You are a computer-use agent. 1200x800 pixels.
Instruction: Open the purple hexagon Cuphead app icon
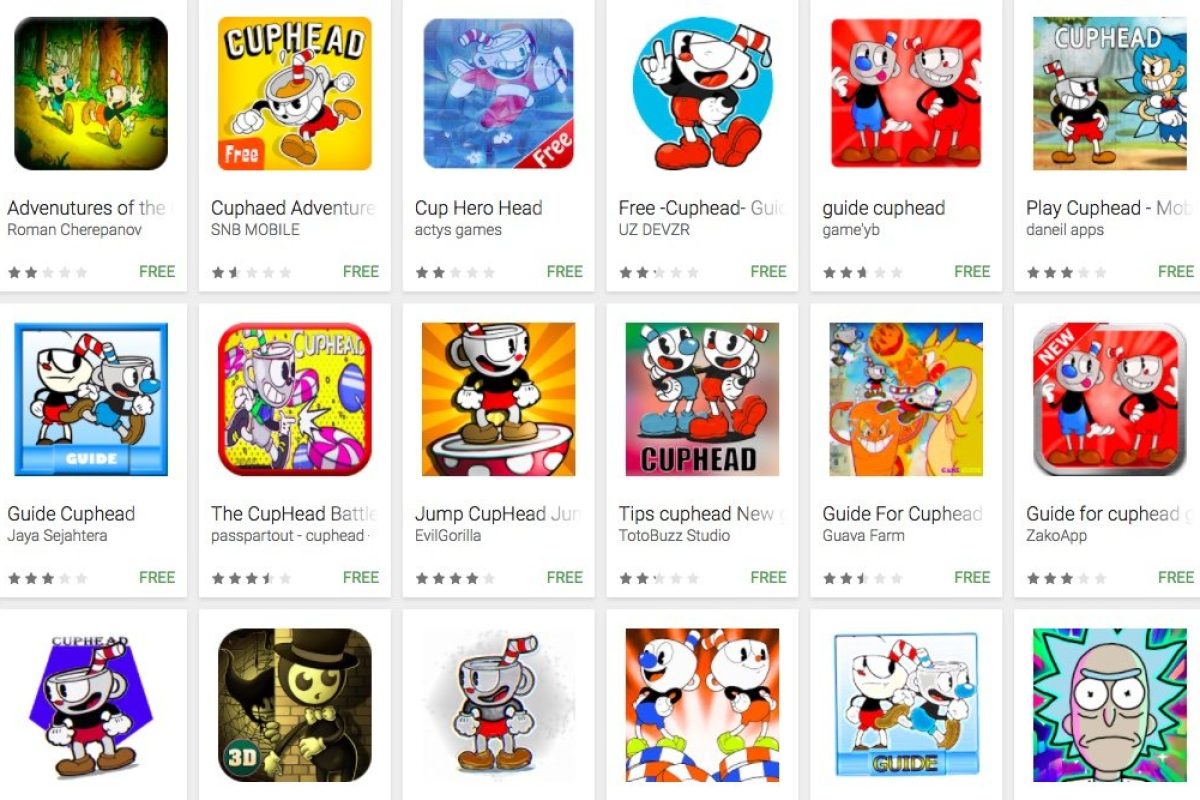91,705
